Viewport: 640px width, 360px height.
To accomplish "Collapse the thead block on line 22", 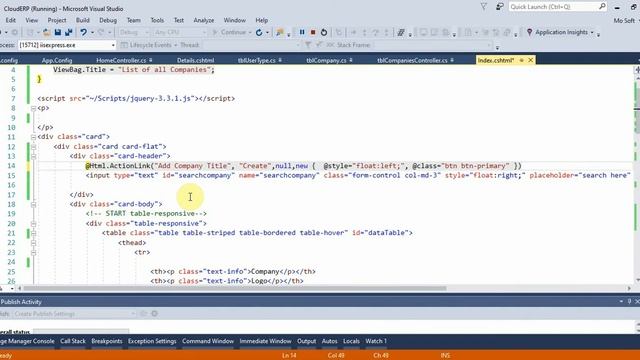I will pos(33,242).
